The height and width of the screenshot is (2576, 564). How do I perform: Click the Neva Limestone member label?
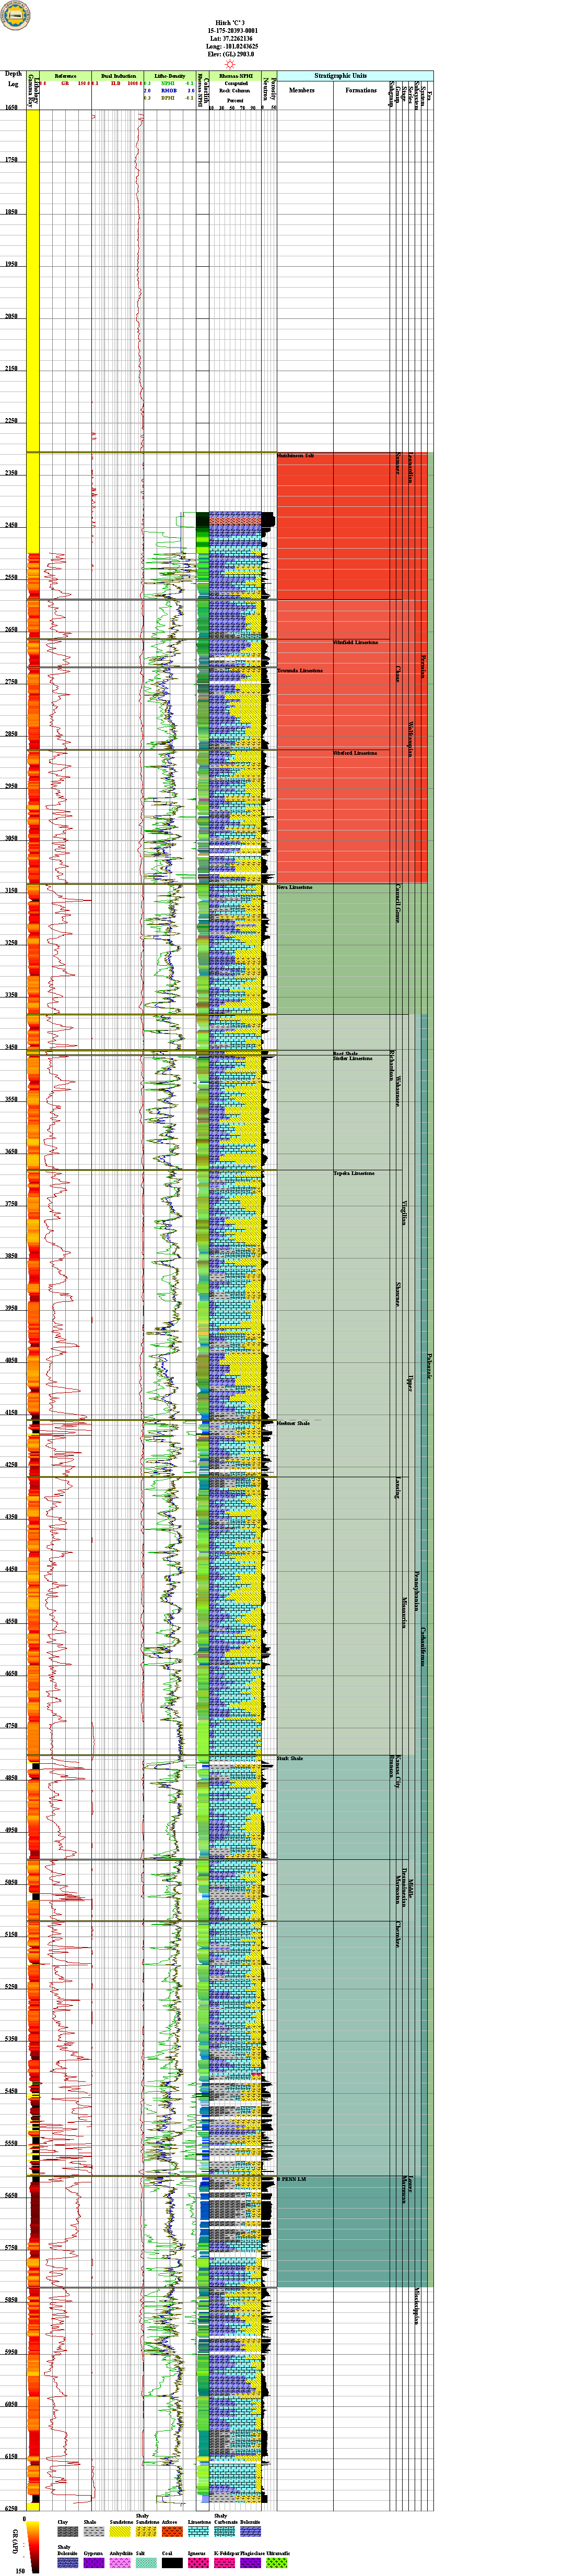(x=295, y=887)
